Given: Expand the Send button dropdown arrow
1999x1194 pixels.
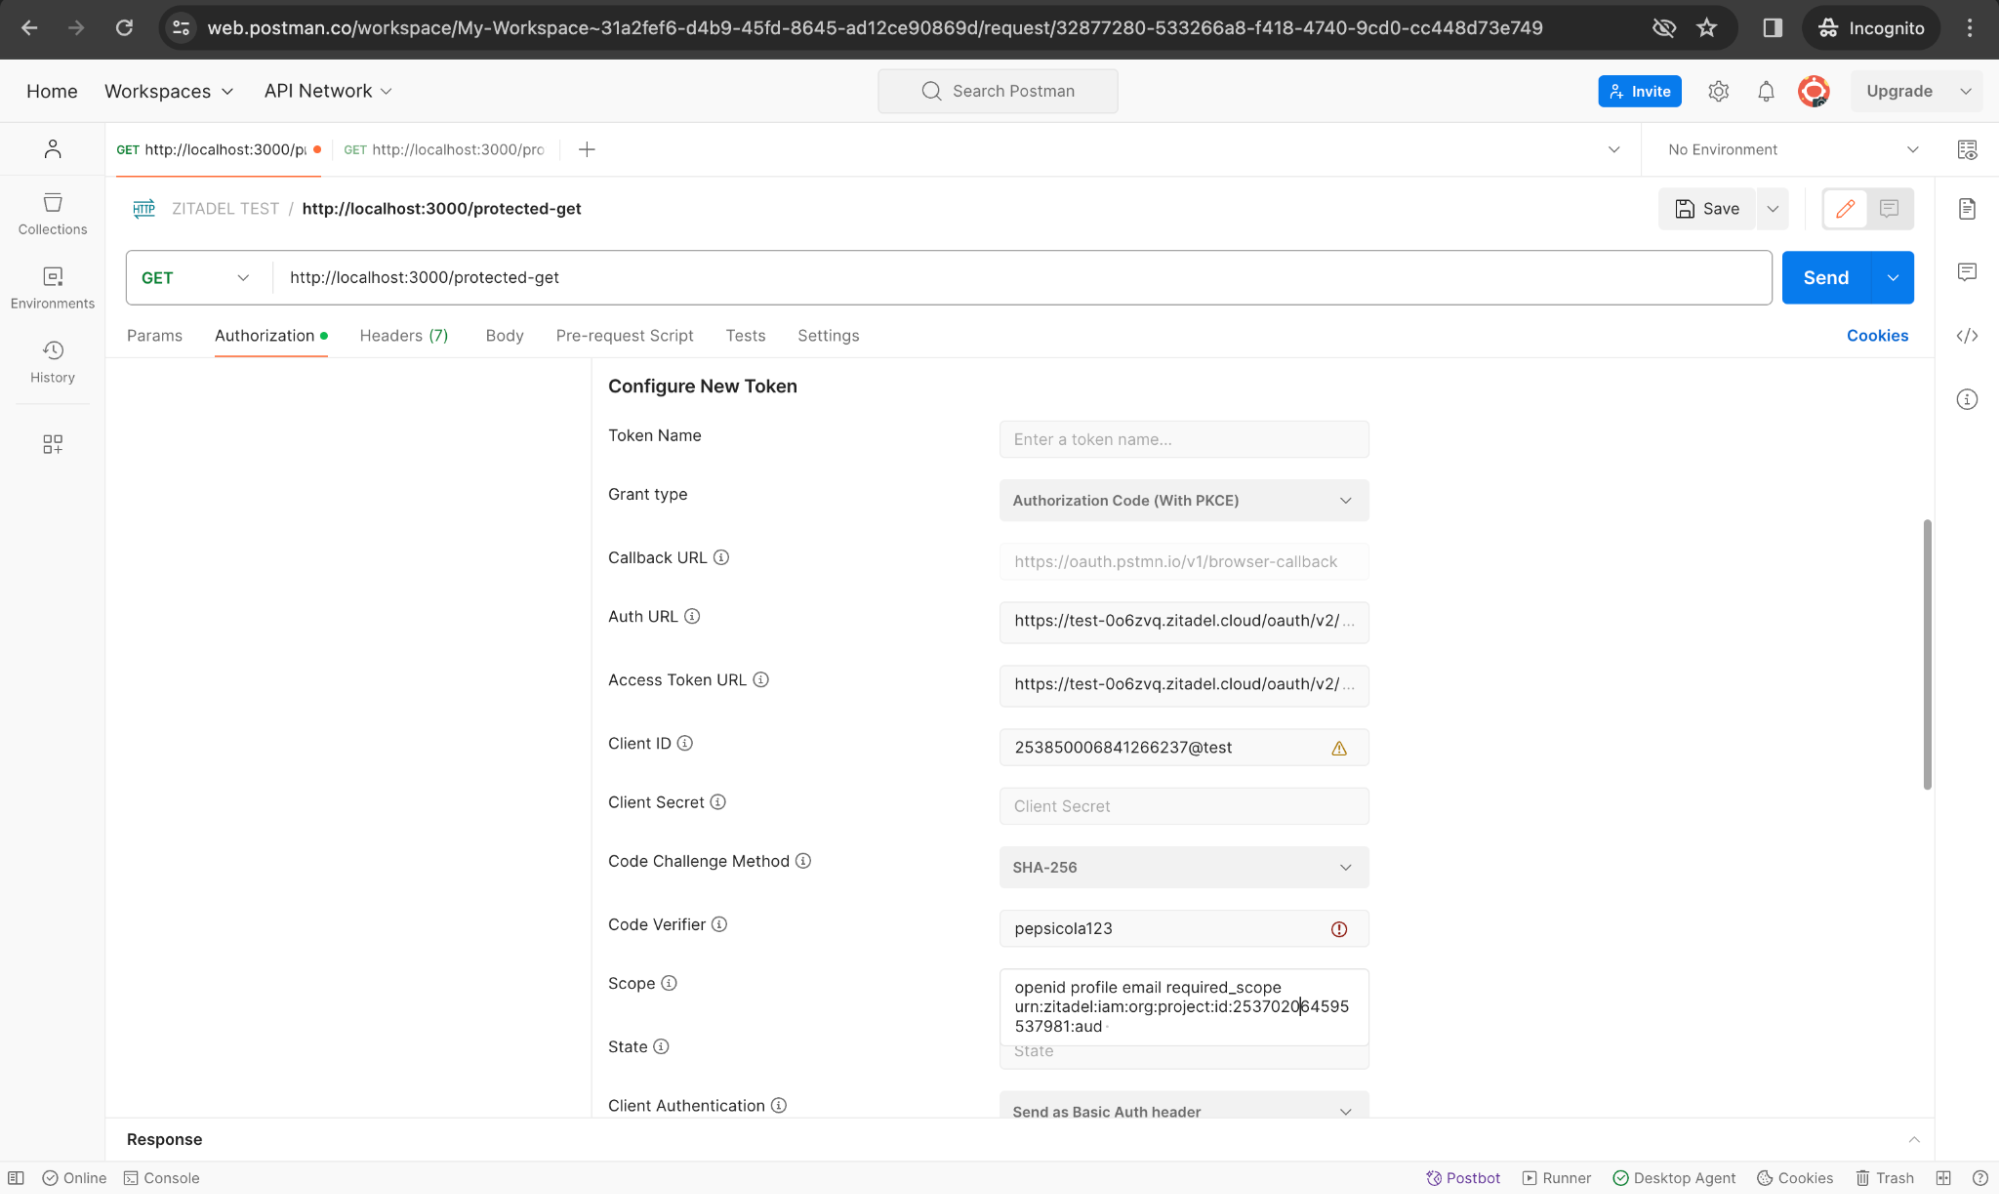Looking at the screenshot, I should (1892, 277).
